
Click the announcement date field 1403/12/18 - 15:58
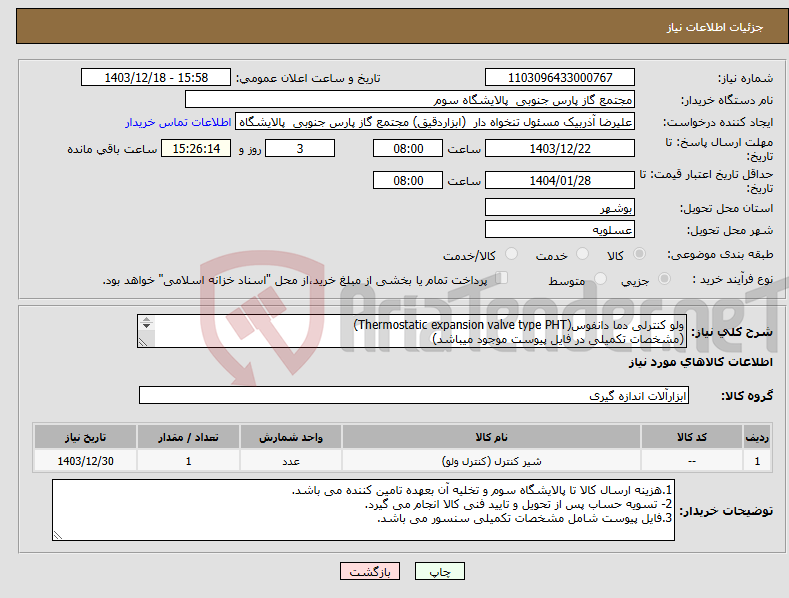pos(156,78)
